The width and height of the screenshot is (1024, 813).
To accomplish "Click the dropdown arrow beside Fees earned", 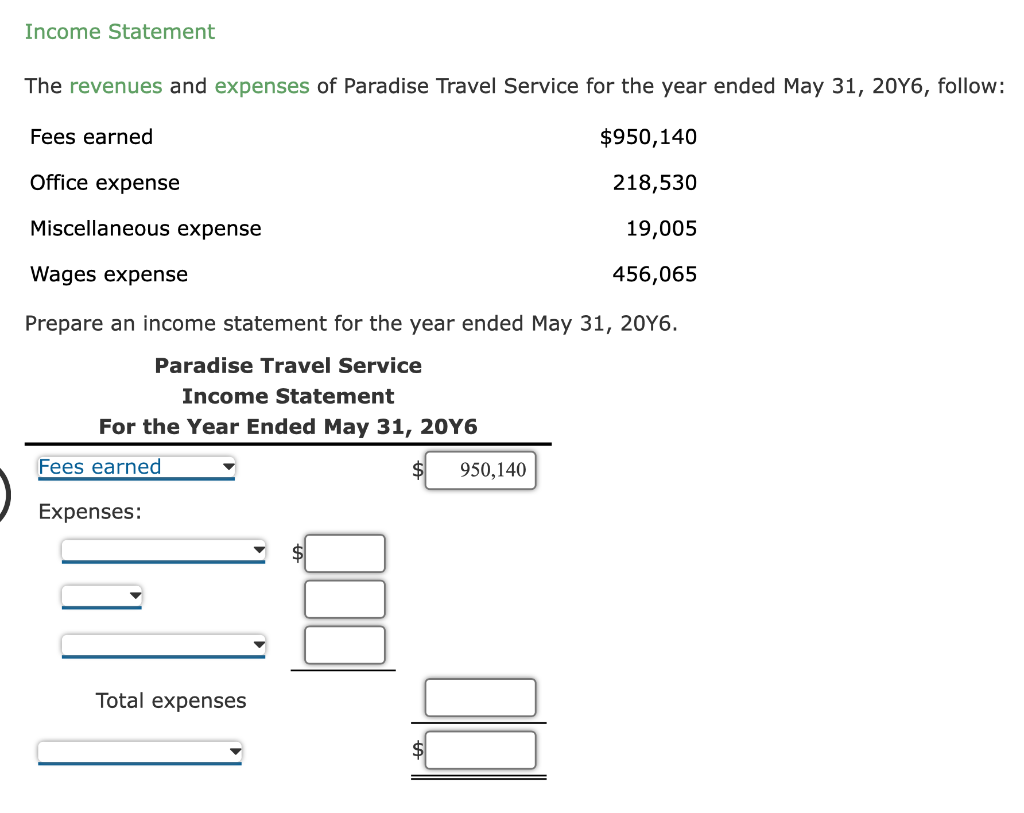I will (227, 467).
